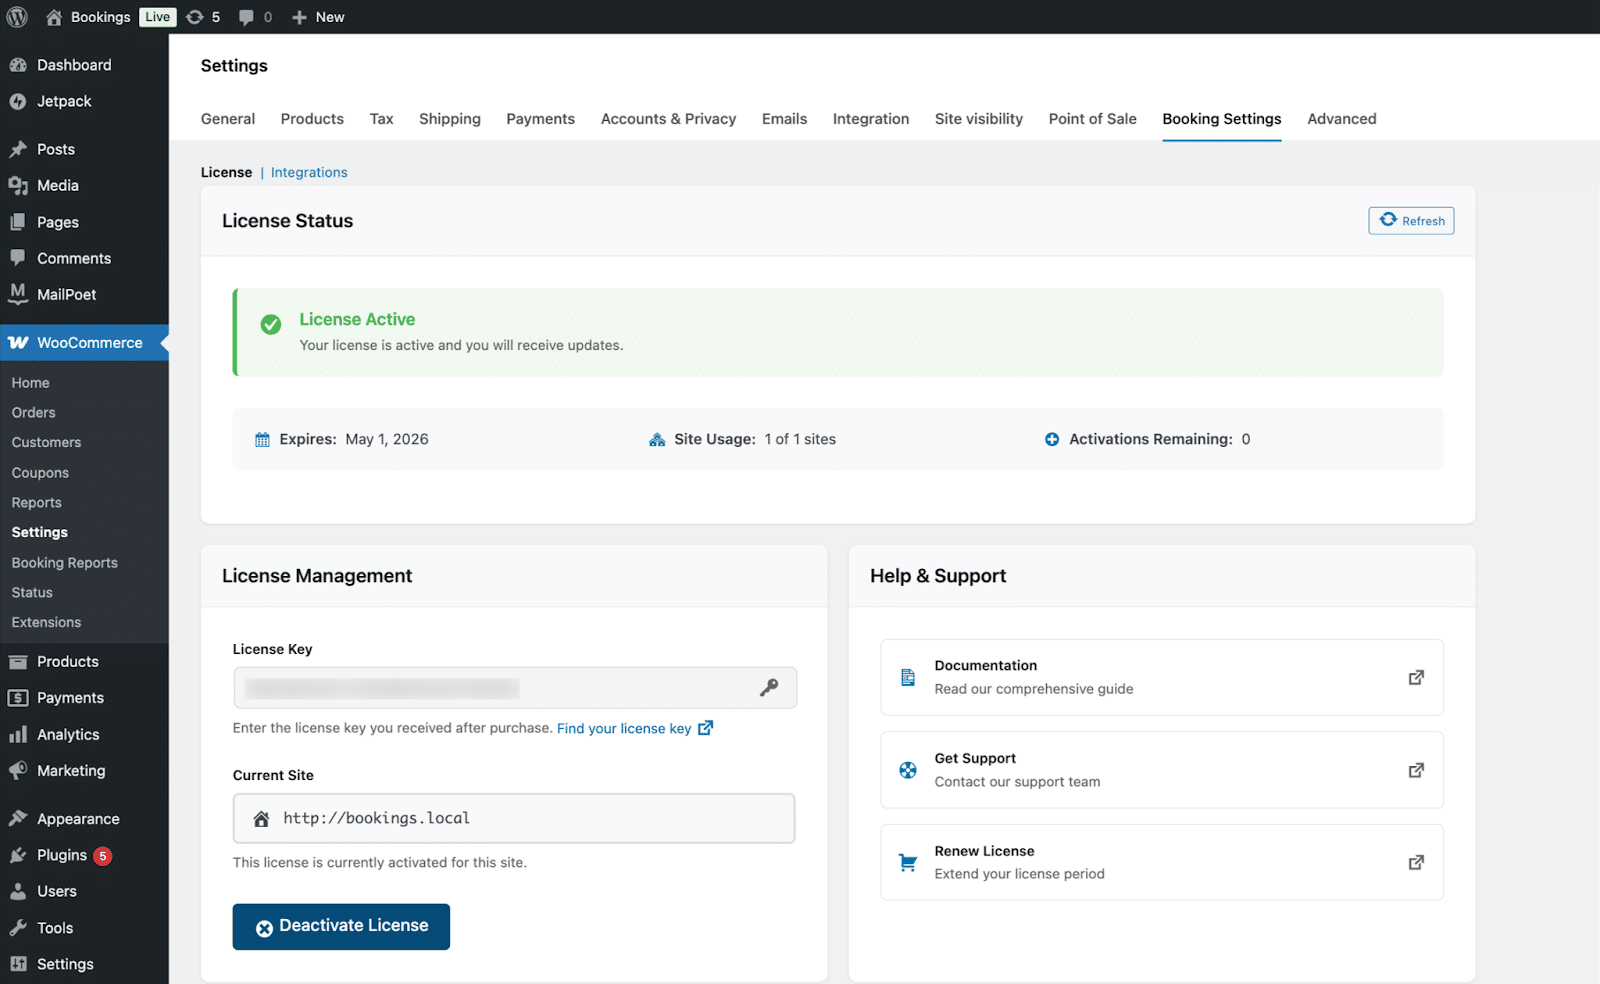Open the updates icon showing 5
This screenshot has width=1600, height=984.
[x=195, y=17]
